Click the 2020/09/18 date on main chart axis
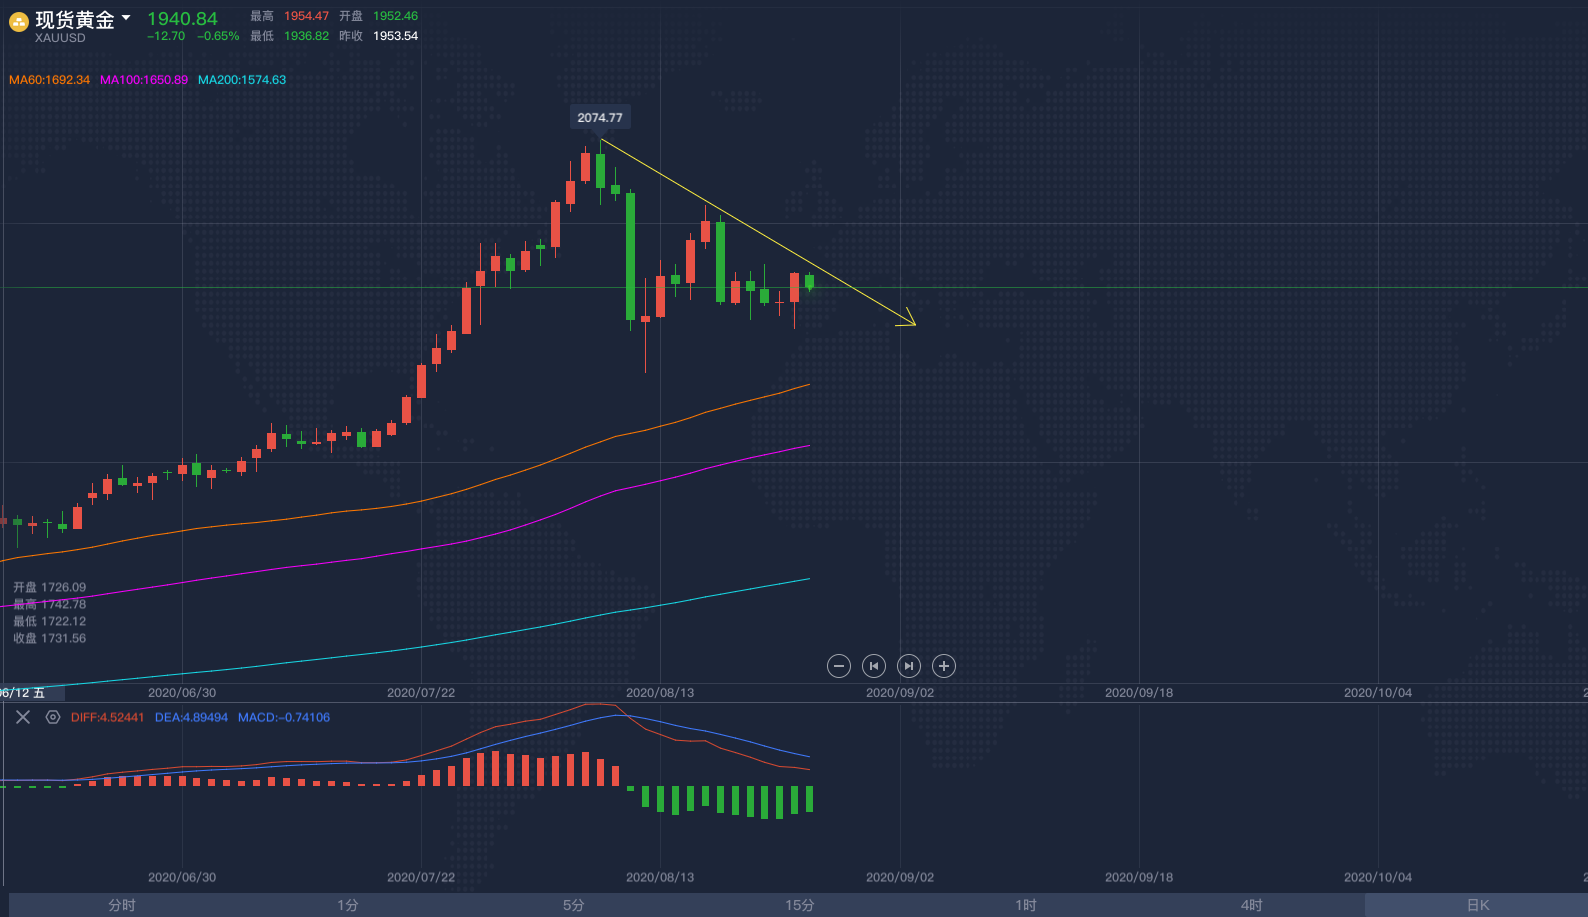 [x=1139, y=692]
